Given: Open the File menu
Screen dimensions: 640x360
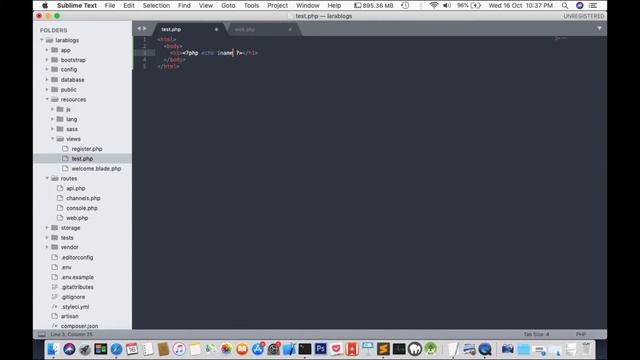Looking at the screenshot, I should coord(110,5).
